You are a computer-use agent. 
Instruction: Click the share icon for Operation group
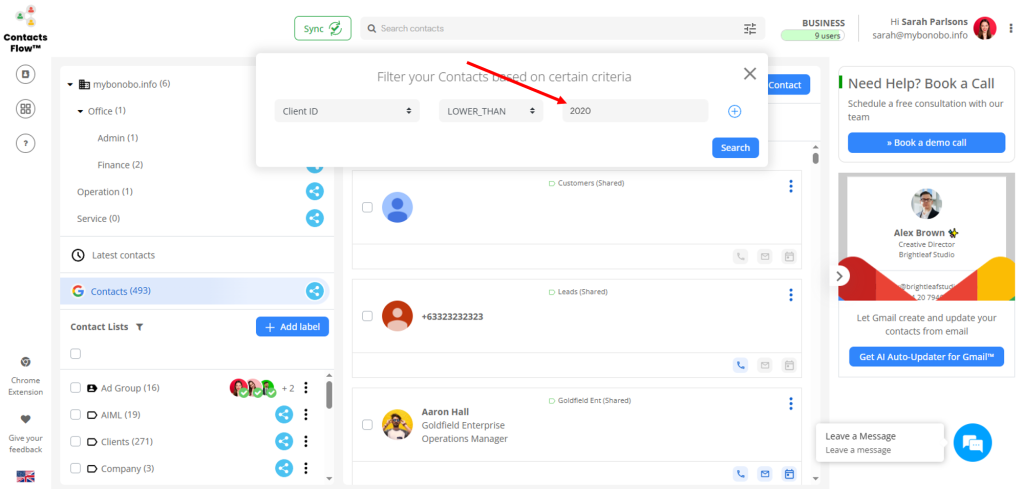[314, 191]
